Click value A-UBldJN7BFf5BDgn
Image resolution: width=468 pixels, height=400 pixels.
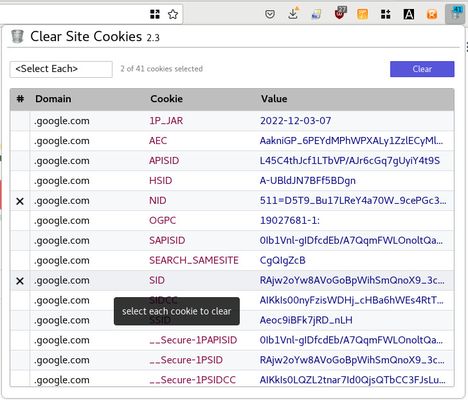click(x=308, y=181)
